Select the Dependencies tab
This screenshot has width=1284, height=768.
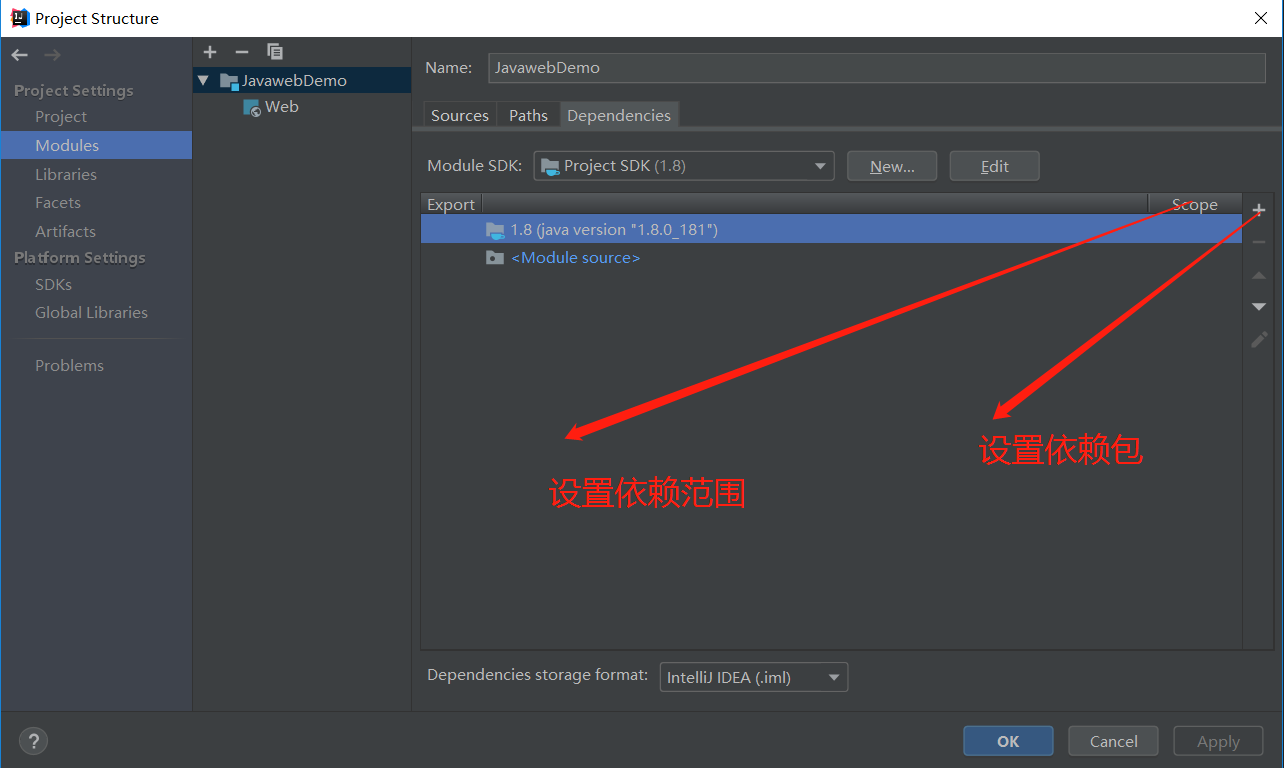(x=619, y=115)
